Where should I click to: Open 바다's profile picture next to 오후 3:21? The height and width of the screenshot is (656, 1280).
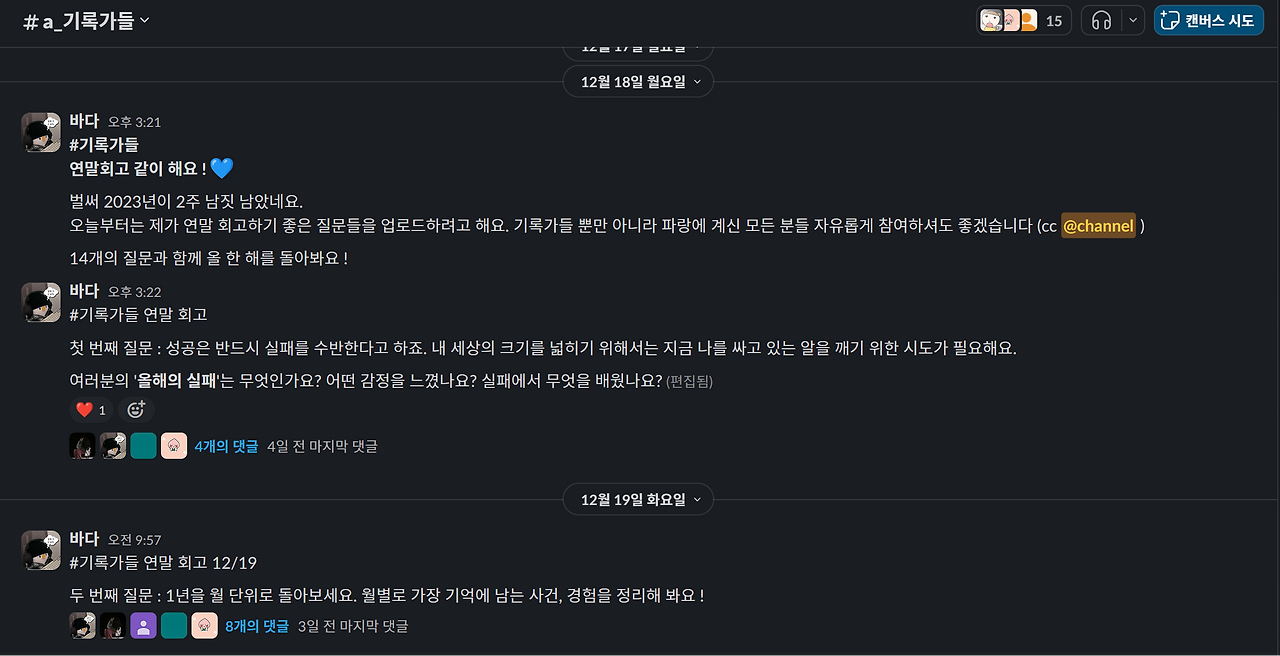(41, 132)
